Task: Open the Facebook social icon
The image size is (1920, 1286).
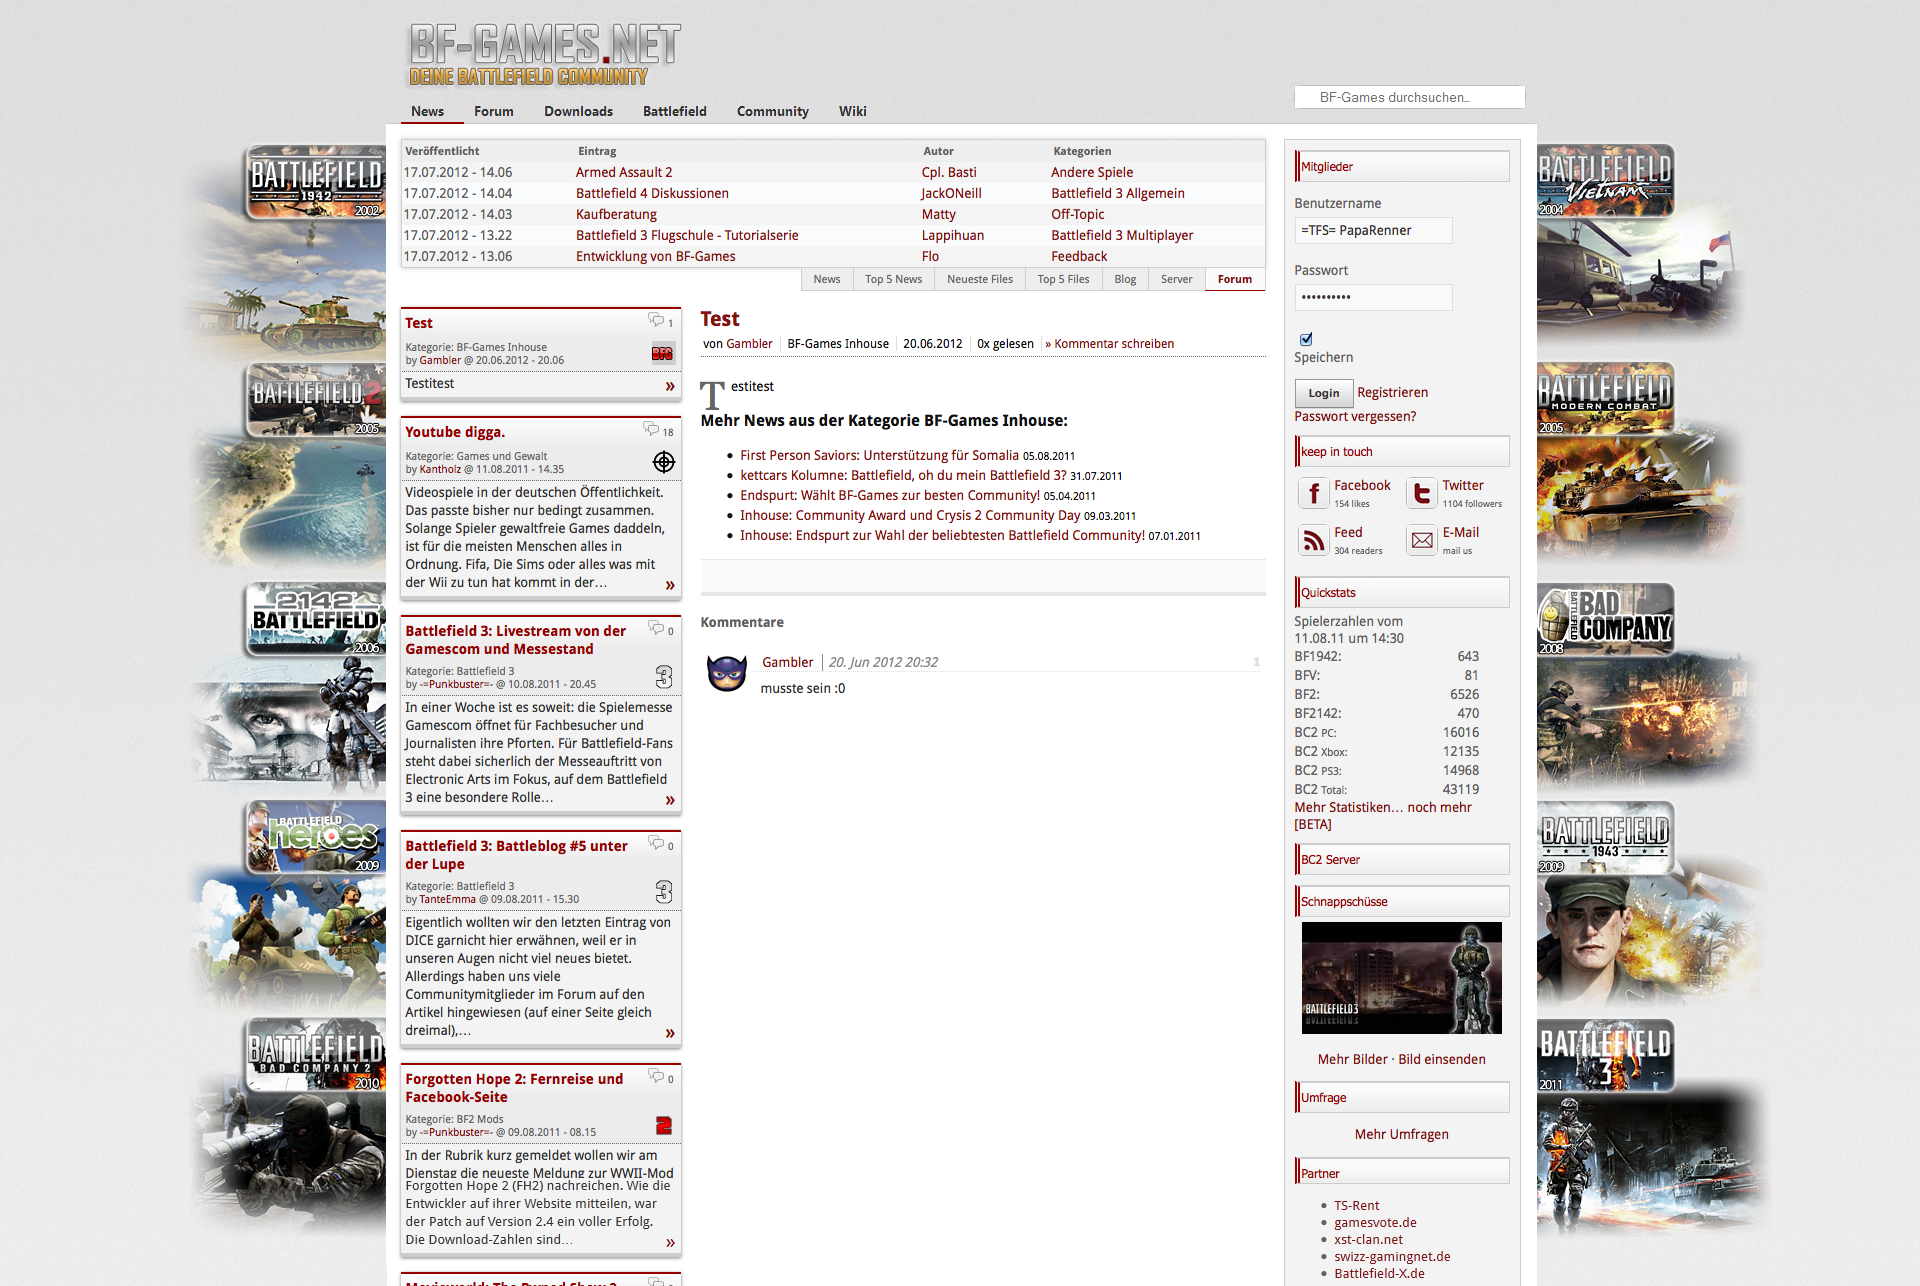Action: pos(1313,493)
